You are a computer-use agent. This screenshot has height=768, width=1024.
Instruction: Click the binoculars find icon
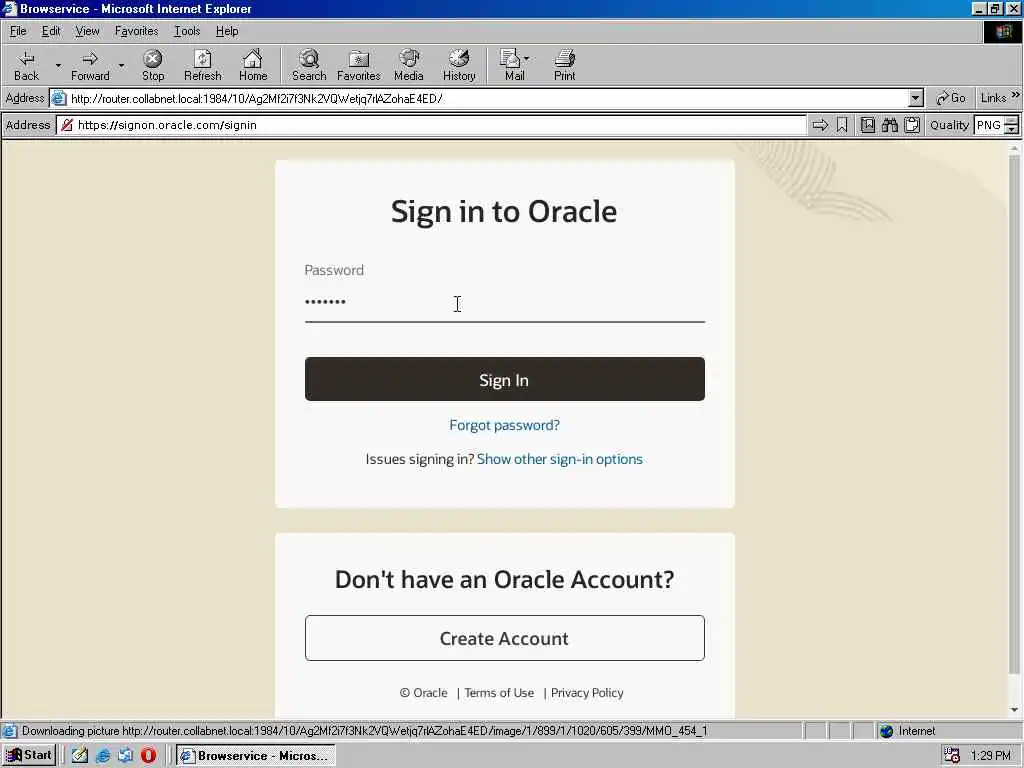tap(889, 125)
